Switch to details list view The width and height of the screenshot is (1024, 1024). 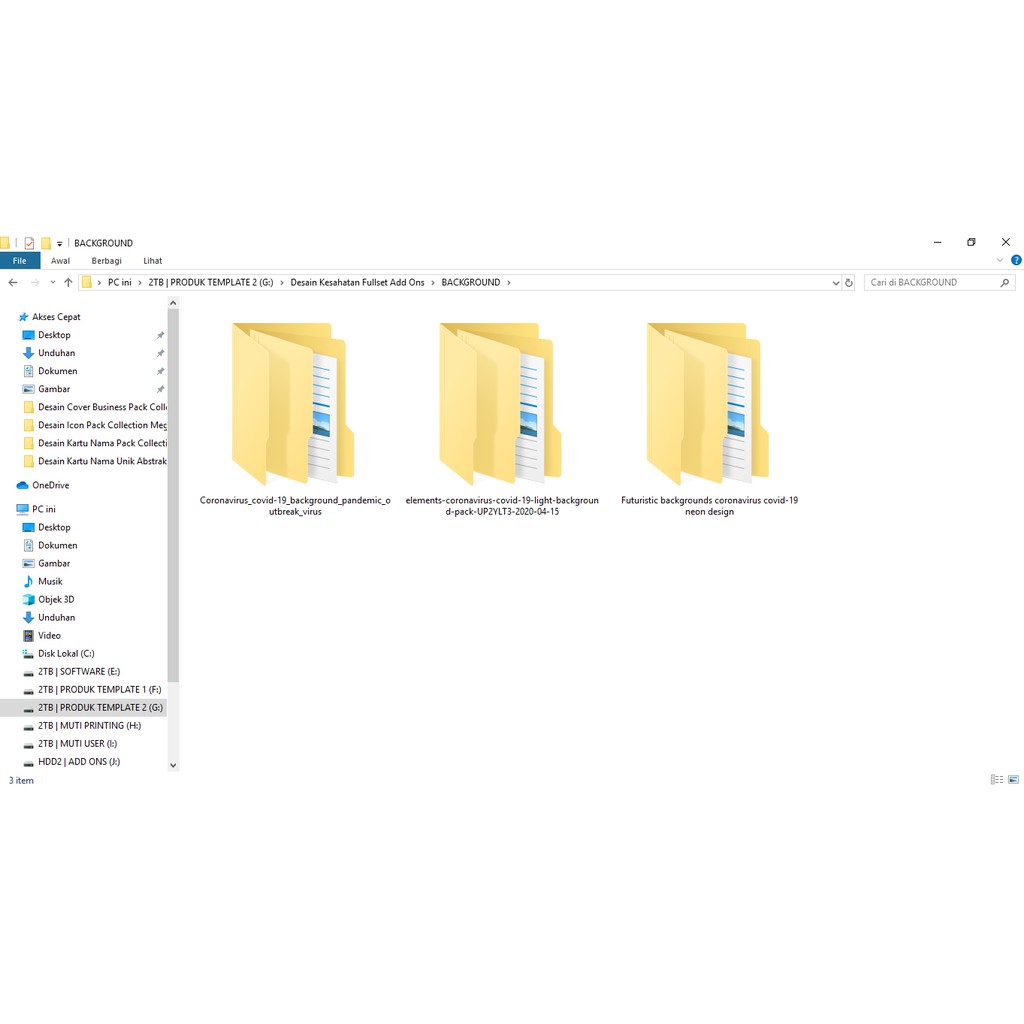996,780
